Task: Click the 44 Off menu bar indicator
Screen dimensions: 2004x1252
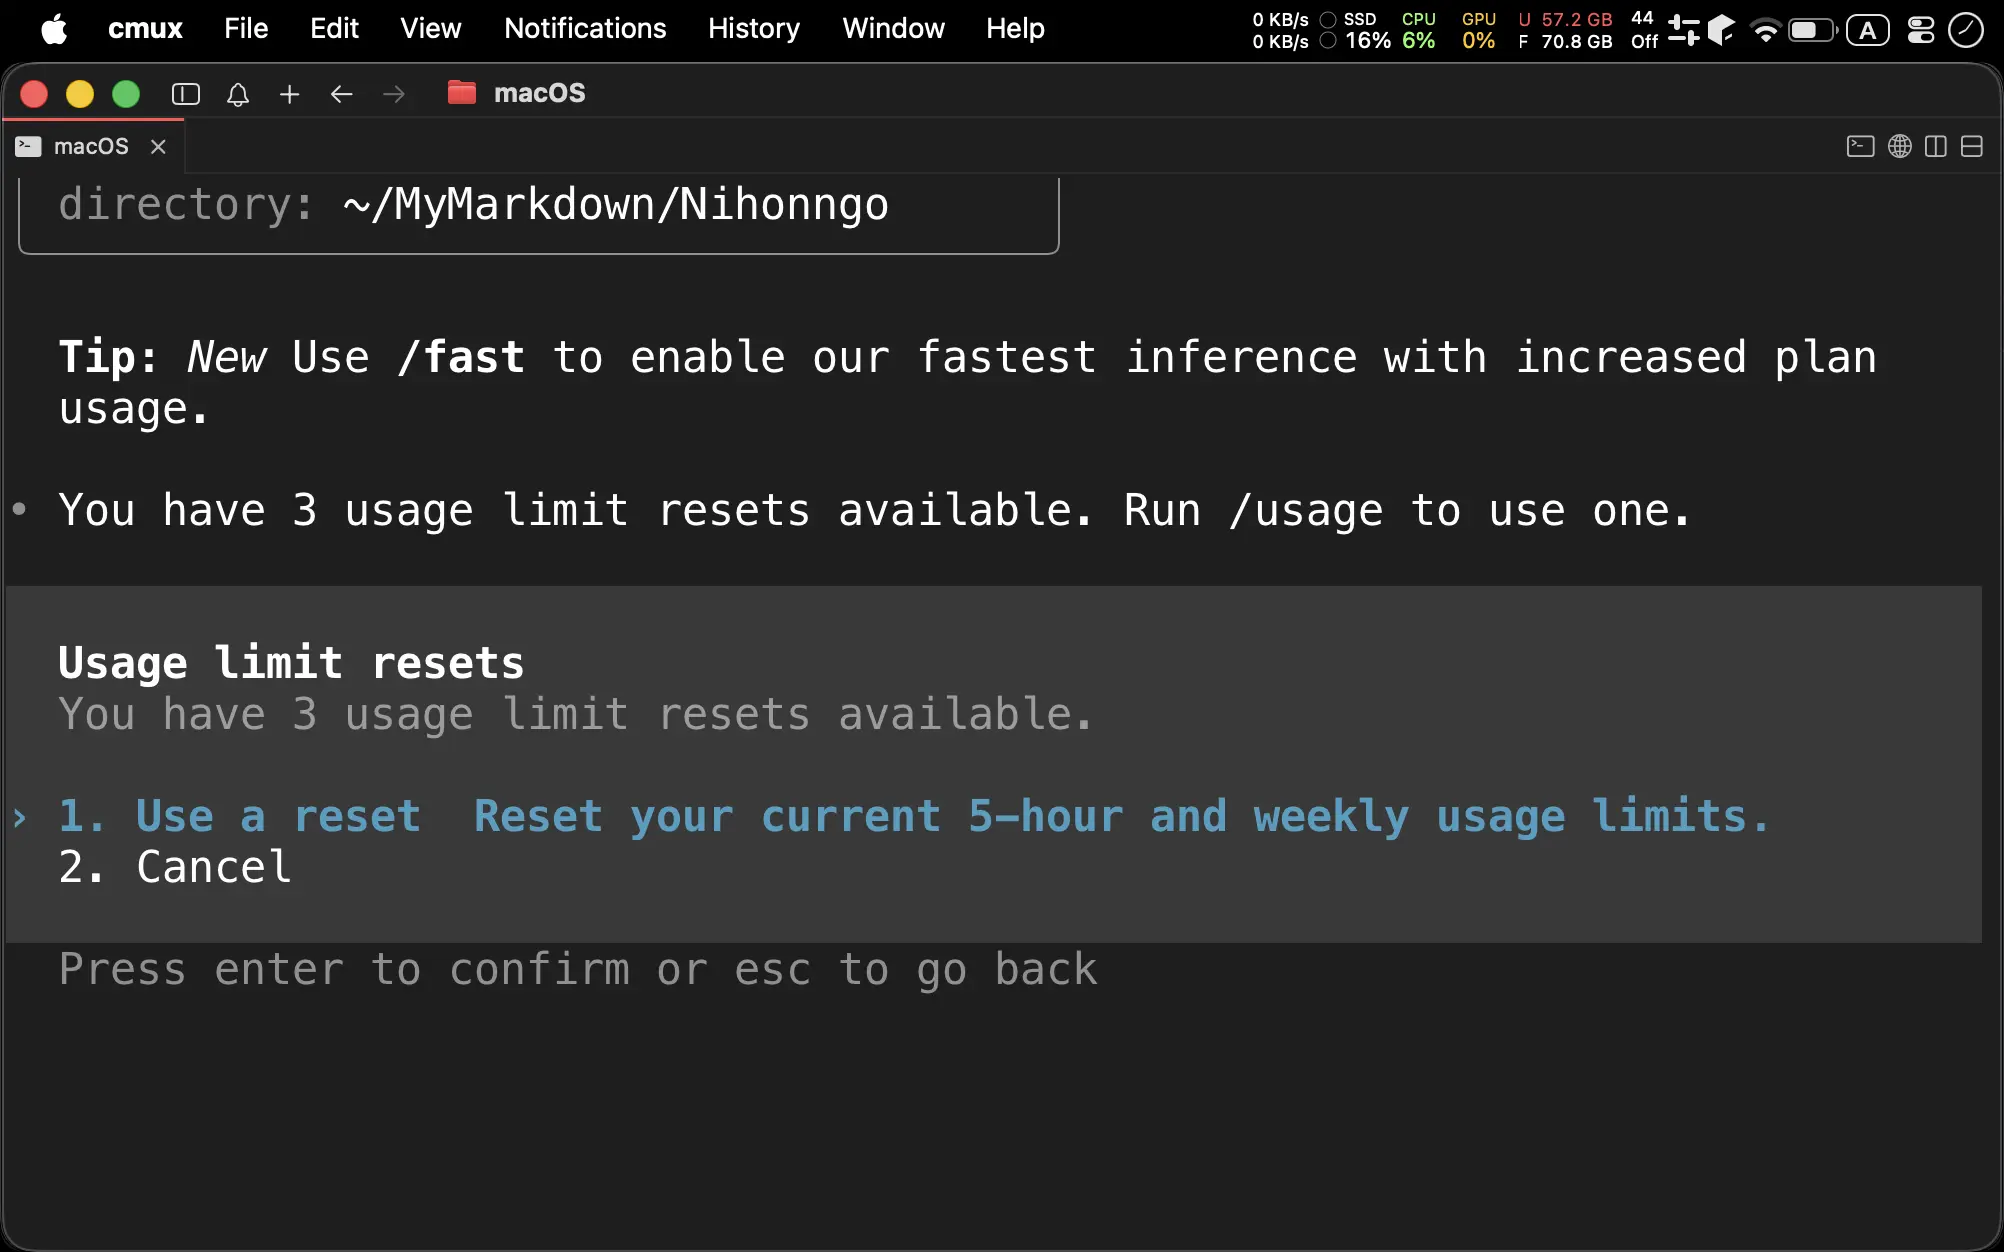Action: tap(1644, 30)
